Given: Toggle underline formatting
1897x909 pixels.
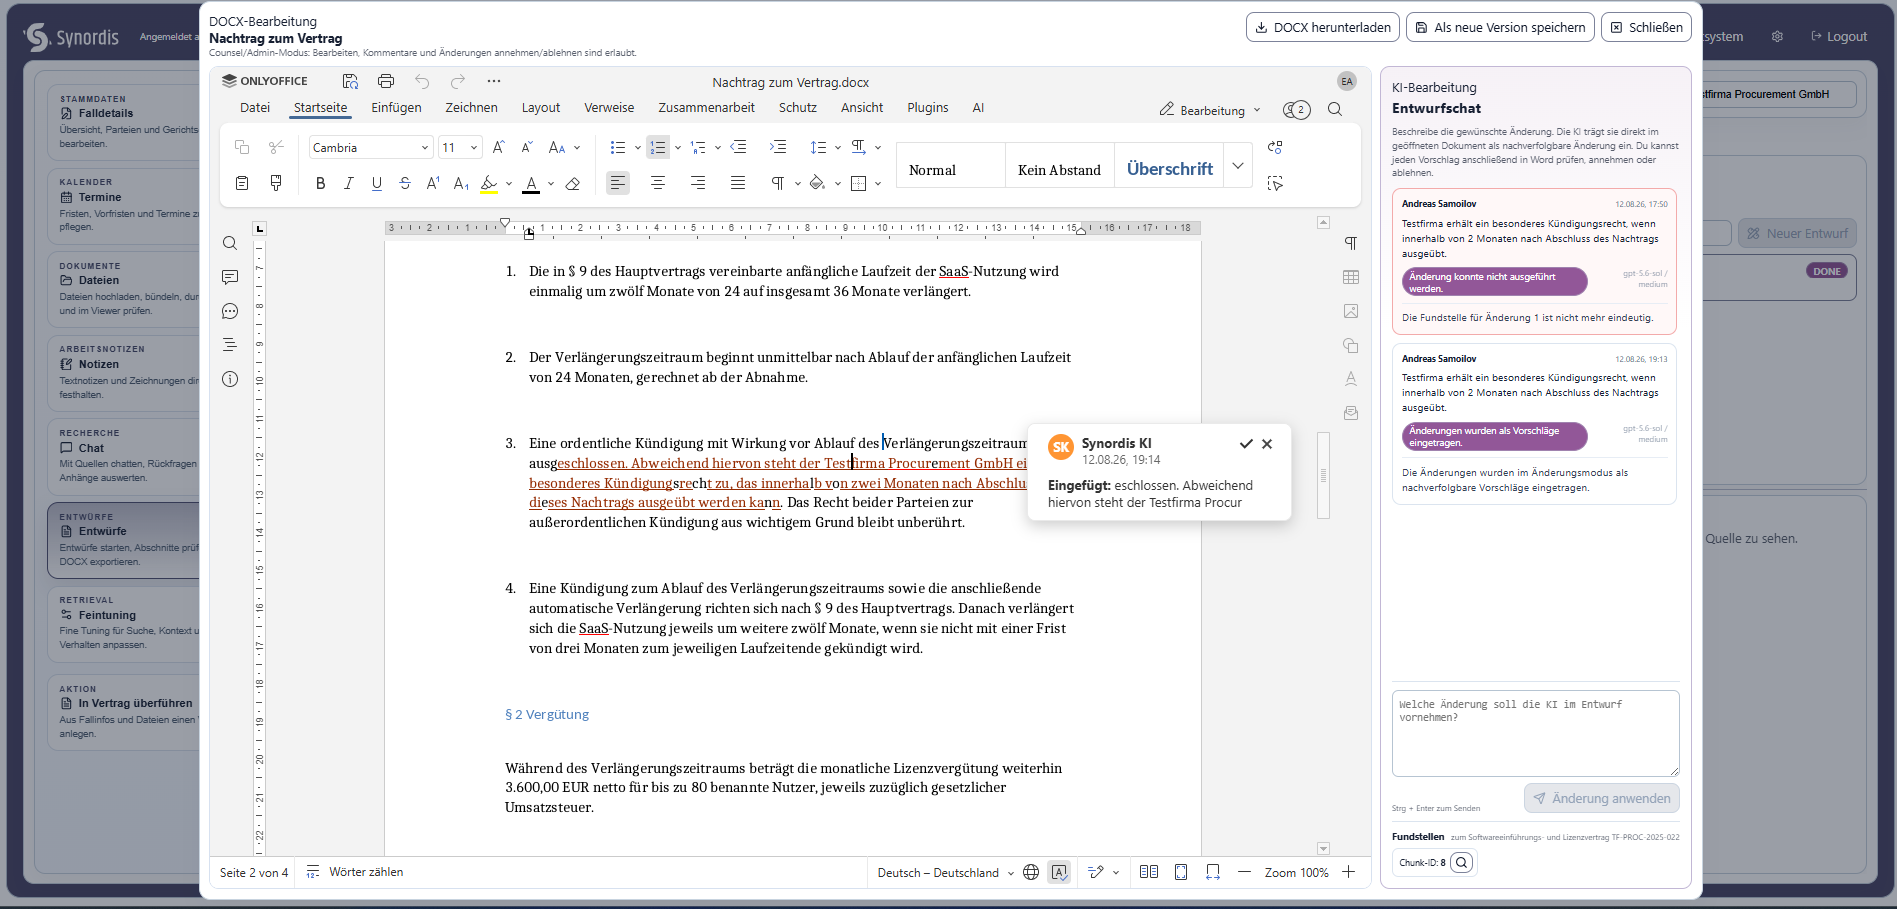Looking at the screenshot, I should coord(377,183).
